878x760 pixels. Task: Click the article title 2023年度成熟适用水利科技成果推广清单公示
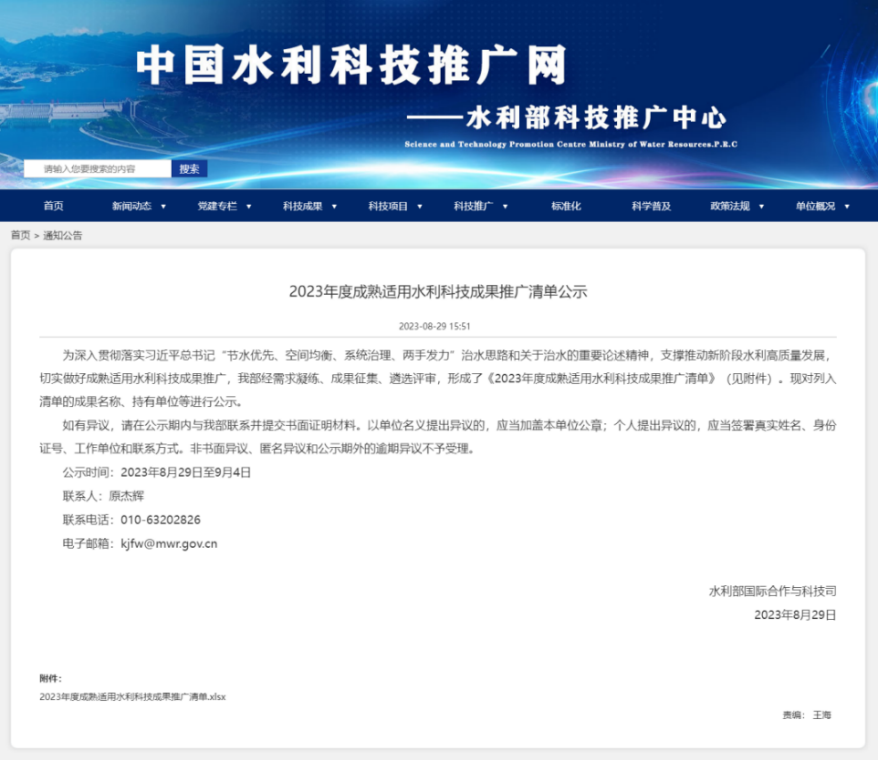(x=438, y=292)
